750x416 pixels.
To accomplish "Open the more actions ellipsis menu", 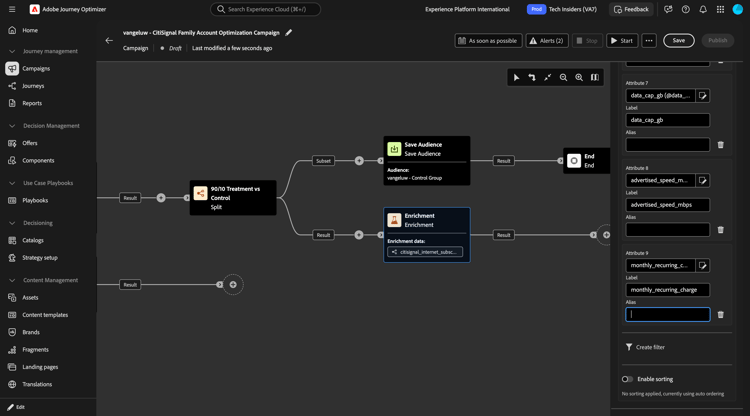I will tap(649, 41).
